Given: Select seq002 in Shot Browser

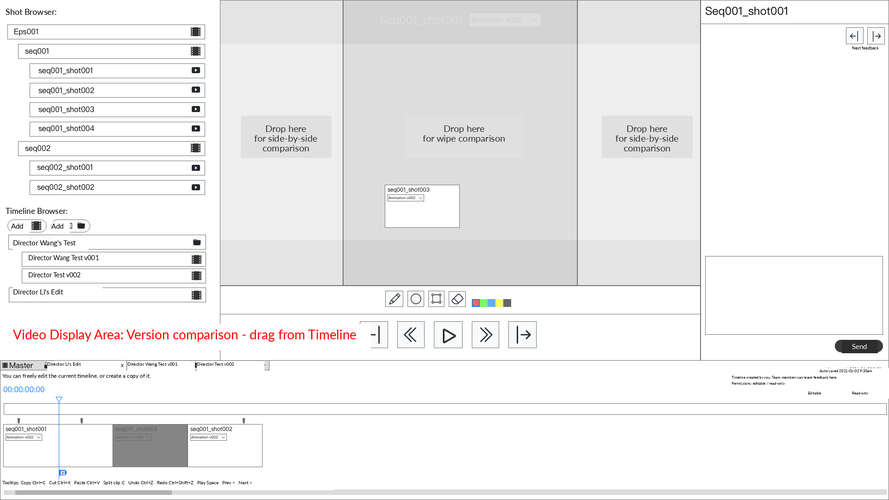Looking at the screenshot, I should [x=111, y=148].
